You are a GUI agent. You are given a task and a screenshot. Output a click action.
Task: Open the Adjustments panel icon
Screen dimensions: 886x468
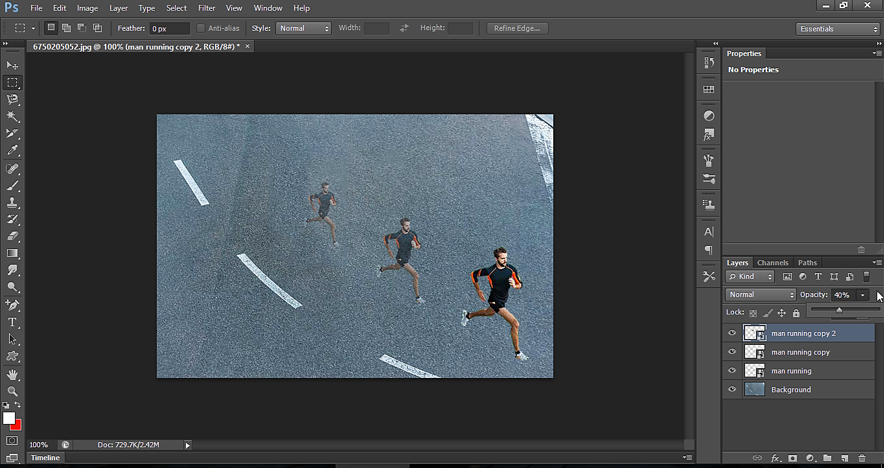pos(709,116)
